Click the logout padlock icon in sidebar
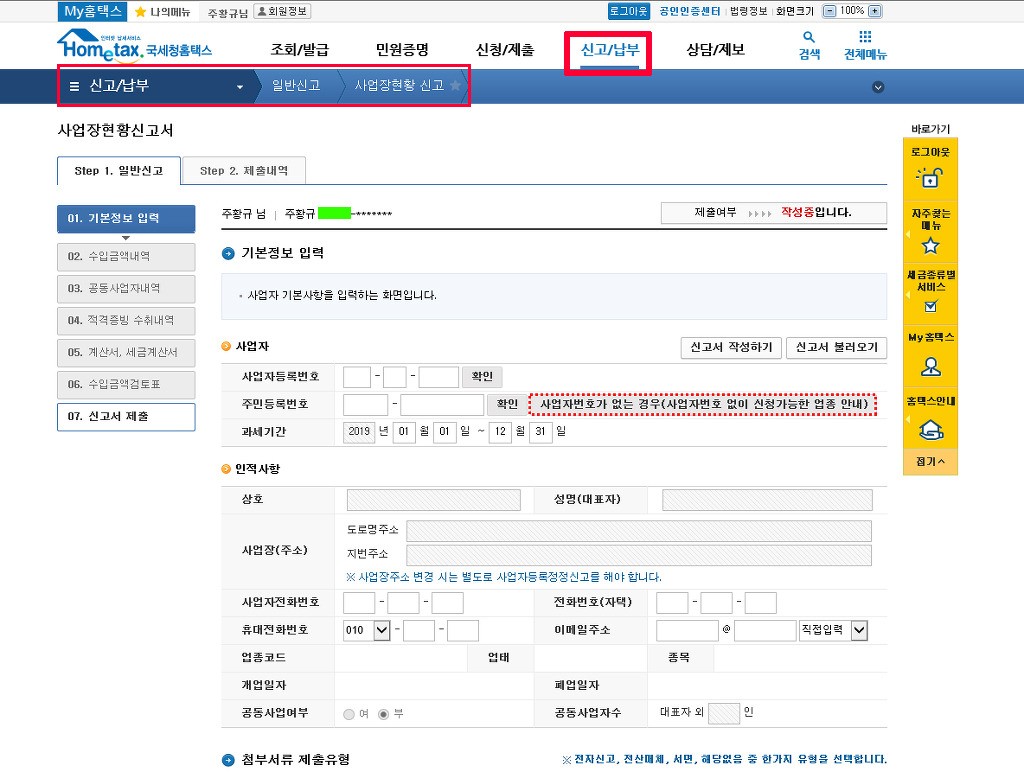The image size is (1024, 772). (930, 178)
